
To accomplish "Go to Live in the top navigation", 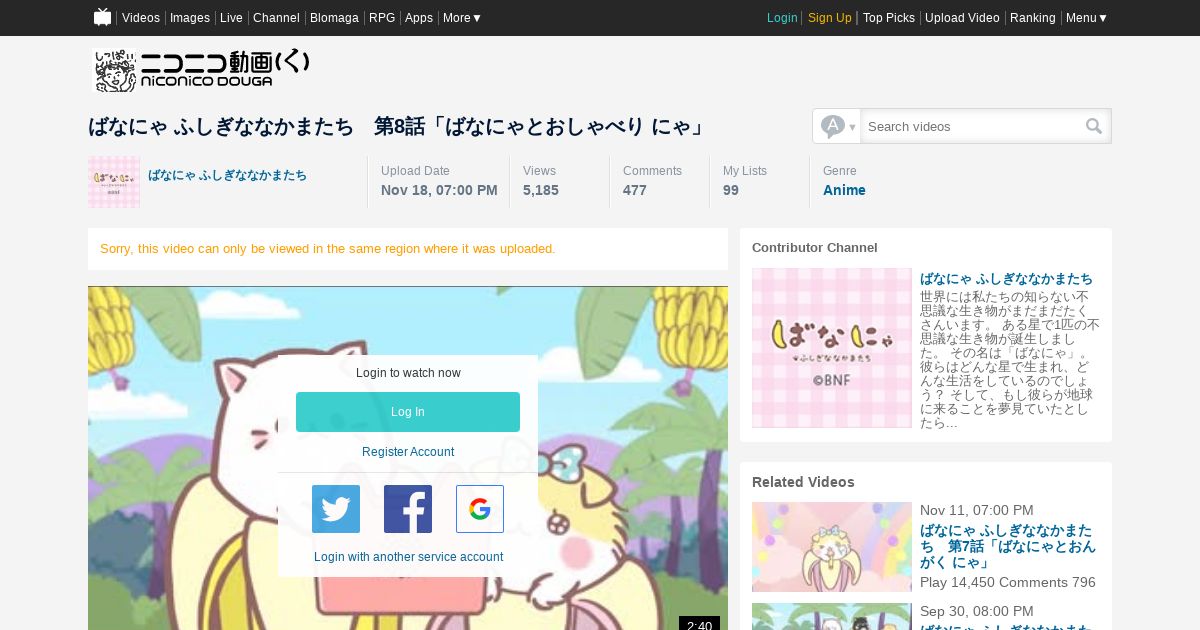I will [x=231, y=18].
